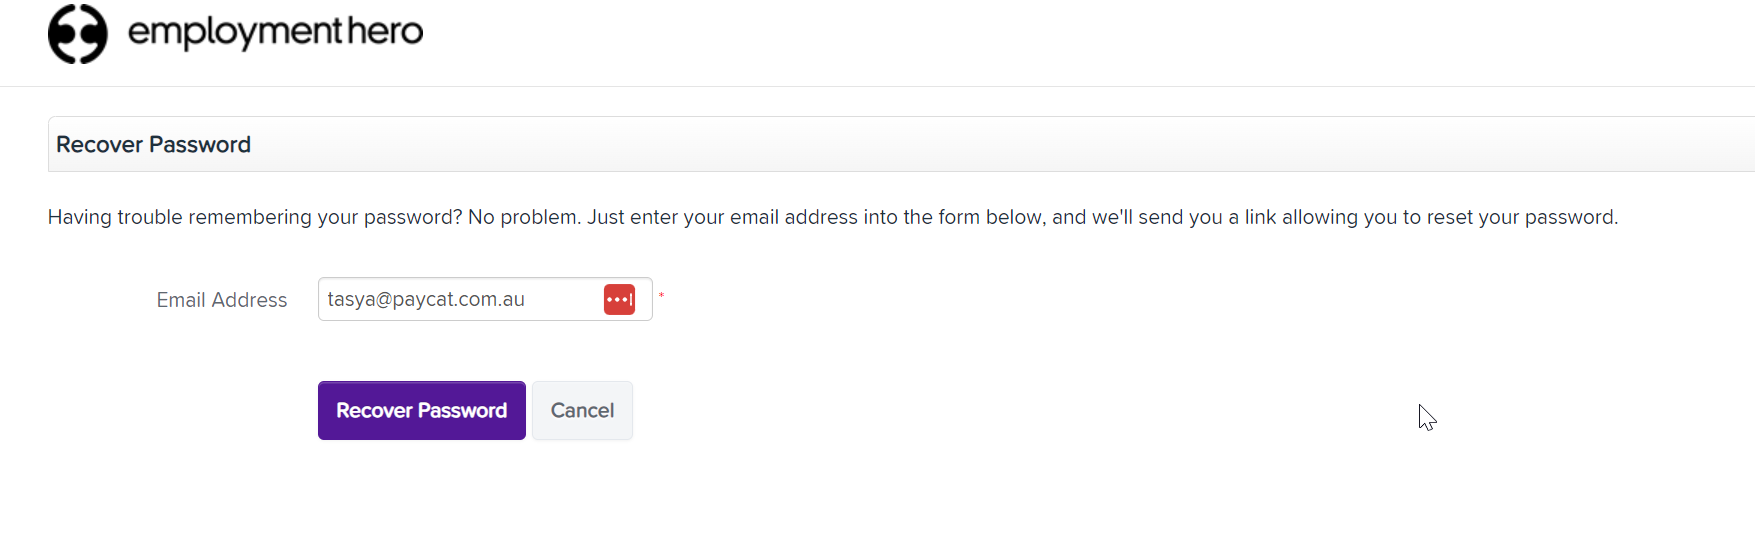The image size is (1755, 556).
Task: Click the phrase "Just enter your email address"
Action: point(722,217)
